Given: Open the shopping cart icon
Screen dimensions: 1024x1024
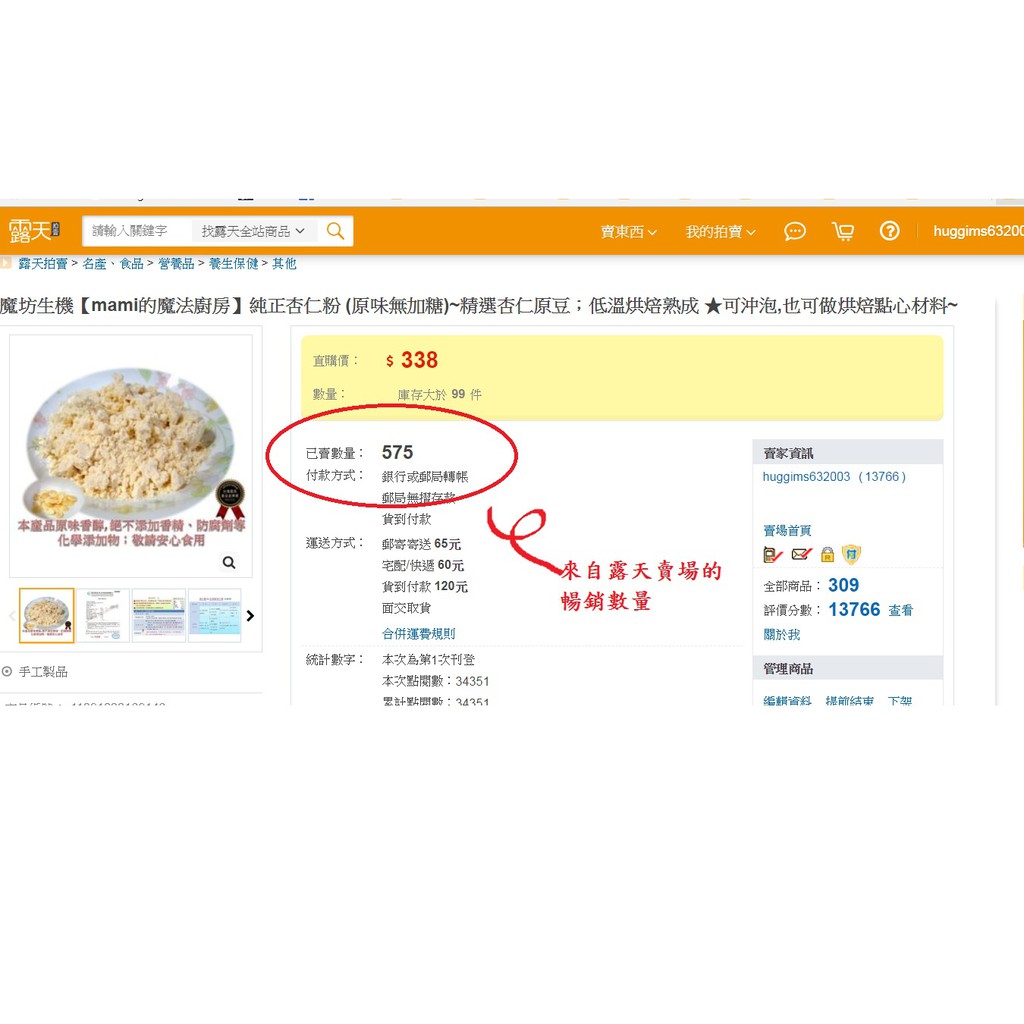Looking at the screenshot, I should (x=842, y=231).
